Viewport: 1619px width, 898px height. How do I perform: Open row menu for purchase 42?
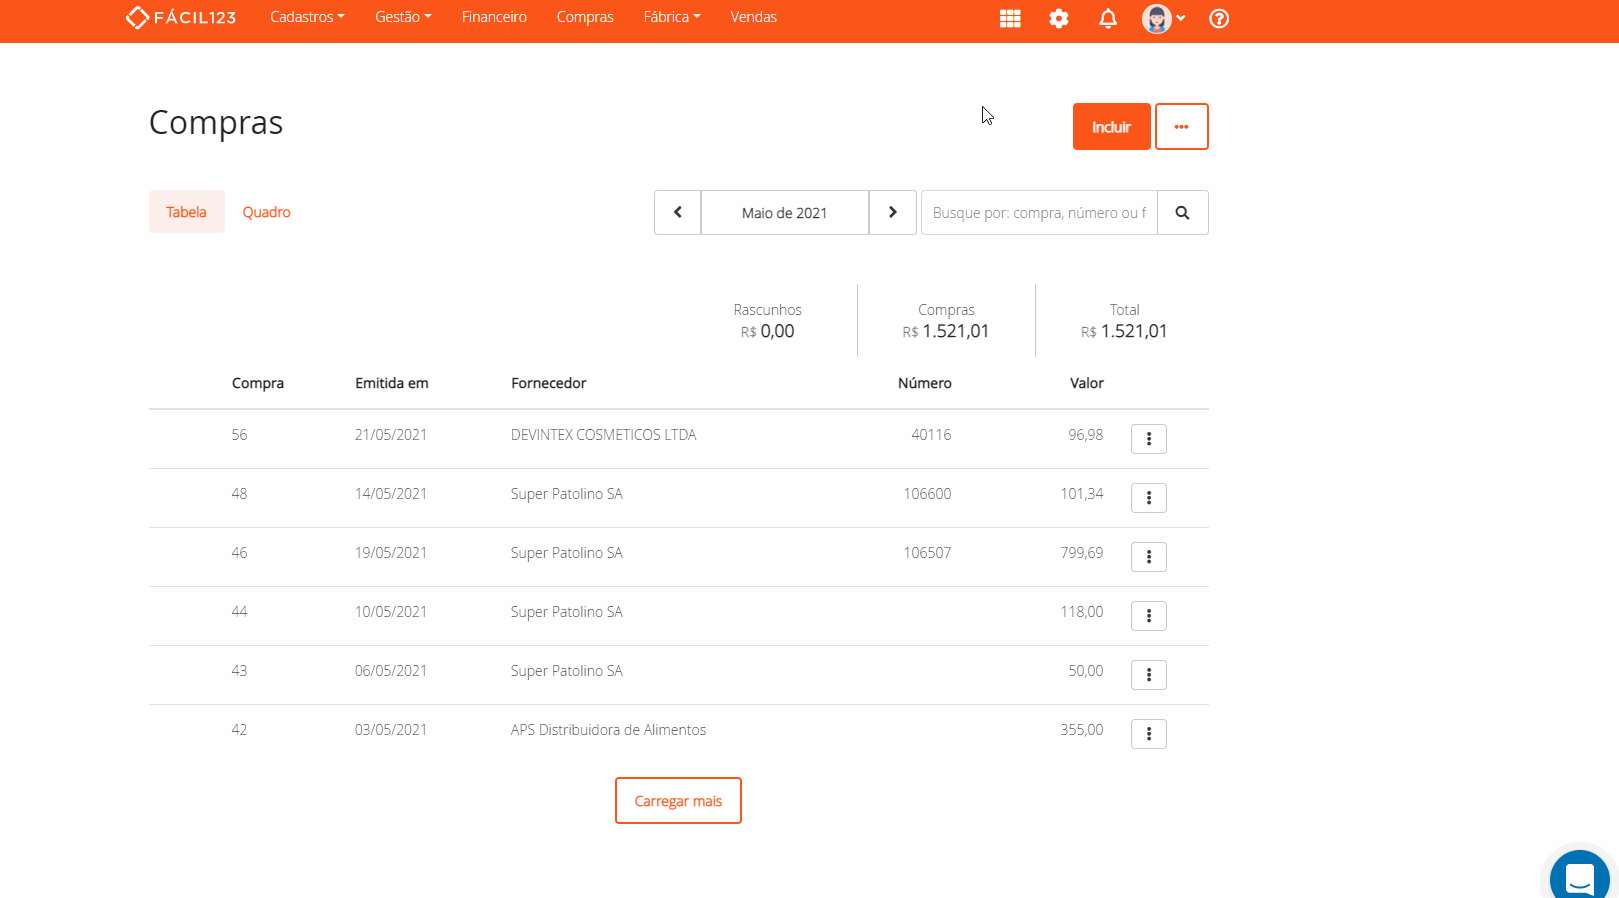click(x=1148, y=734)
